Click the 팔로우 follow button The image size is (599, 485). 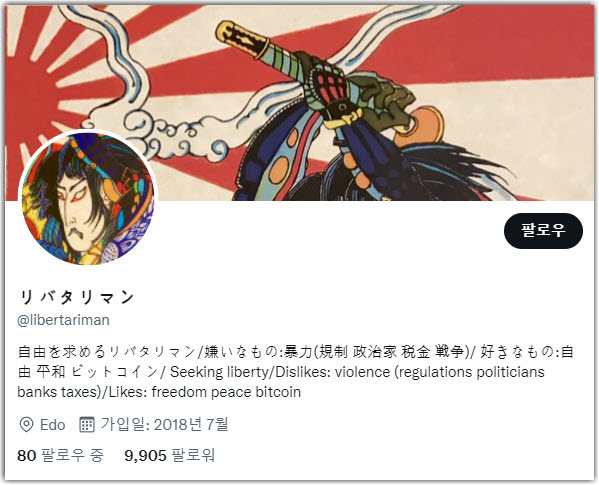point(543,231)
